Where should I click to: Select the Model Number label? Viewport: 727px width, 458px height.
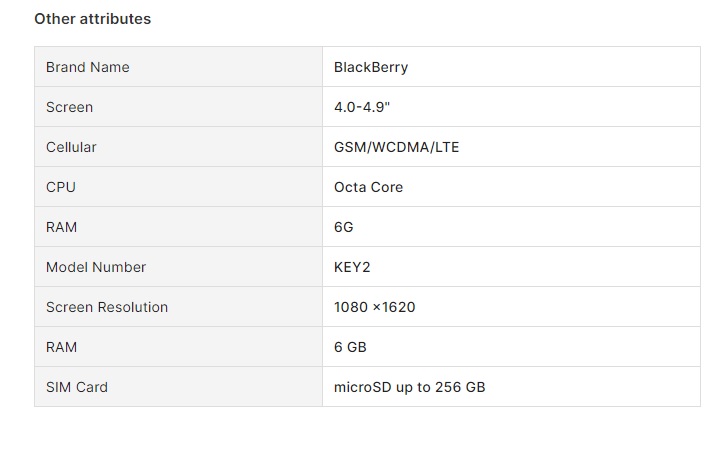(96, 267)
